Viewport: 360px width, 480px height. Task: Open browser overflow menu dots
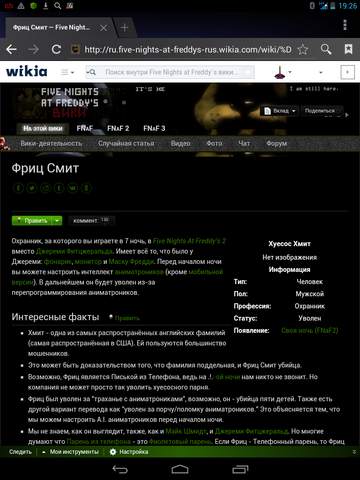click(x=345, y=25)
